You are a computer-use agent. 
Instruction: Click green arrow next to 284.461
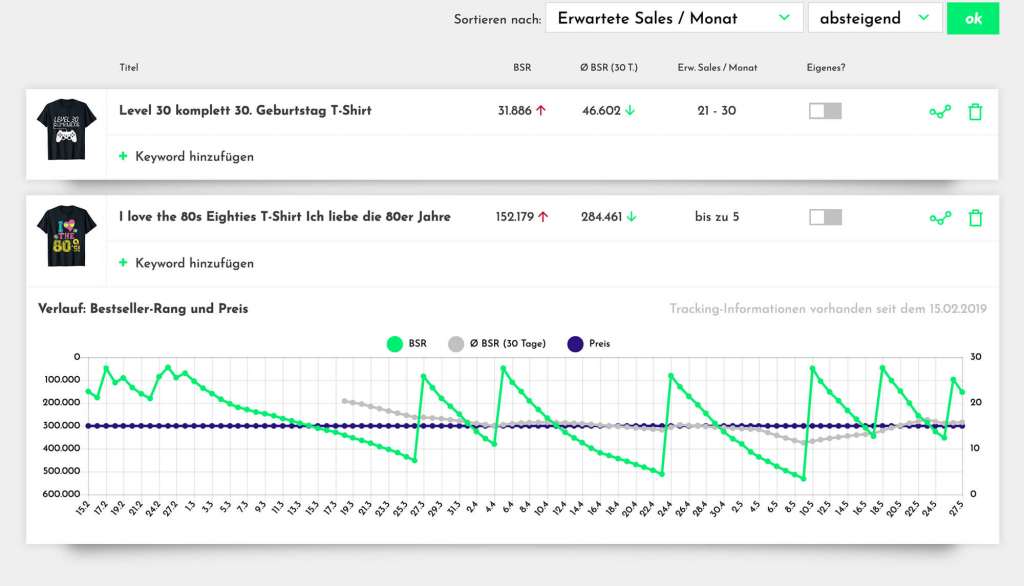click(631, 217)
